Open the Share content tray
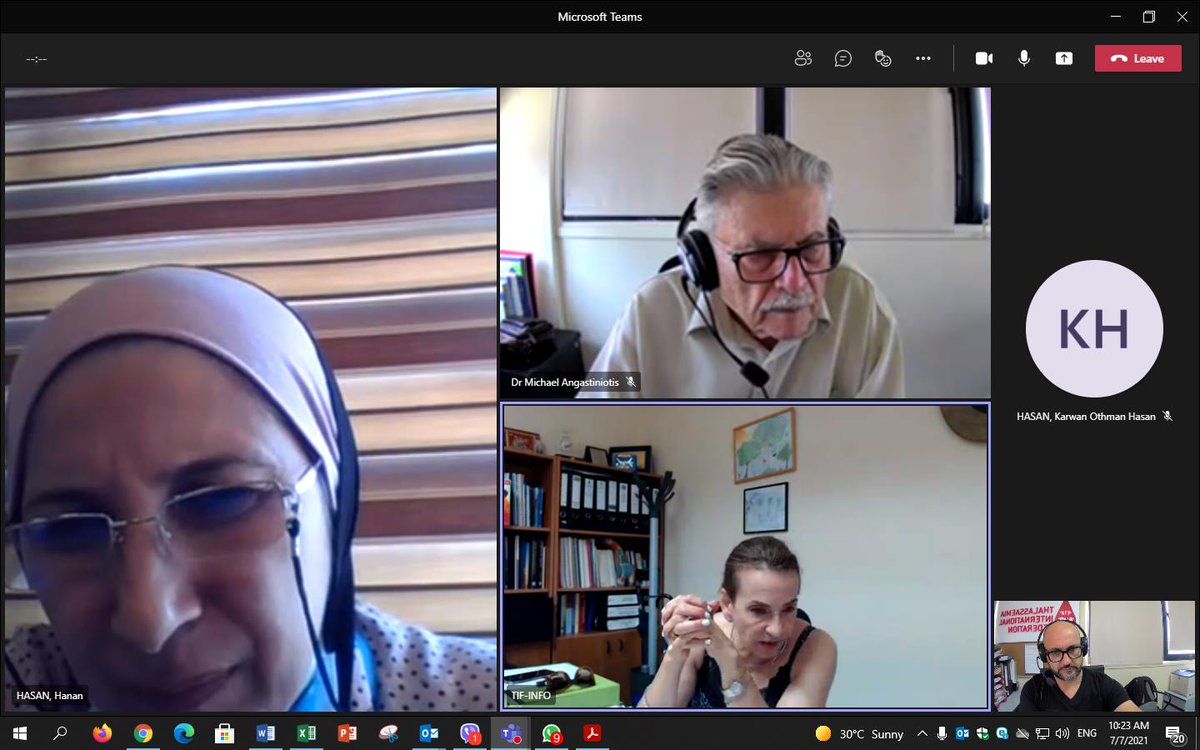 pyautogui.click(x=1064, y=58)
